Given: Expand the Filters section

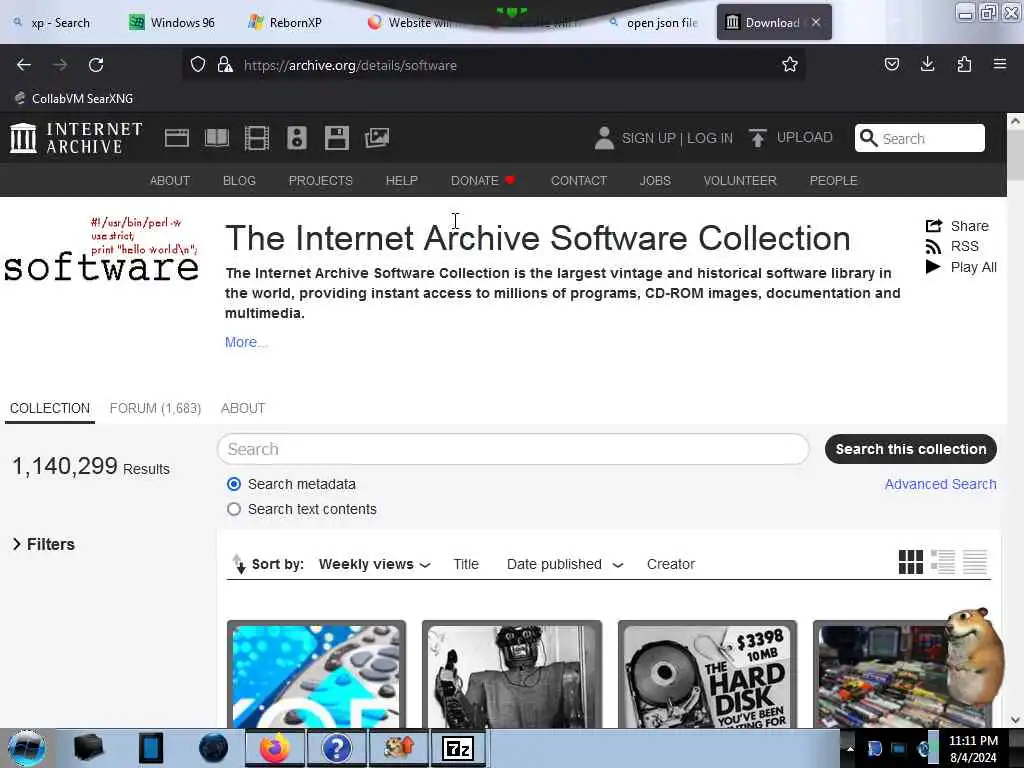Looking at the screenshot, I should click(44, 544).
